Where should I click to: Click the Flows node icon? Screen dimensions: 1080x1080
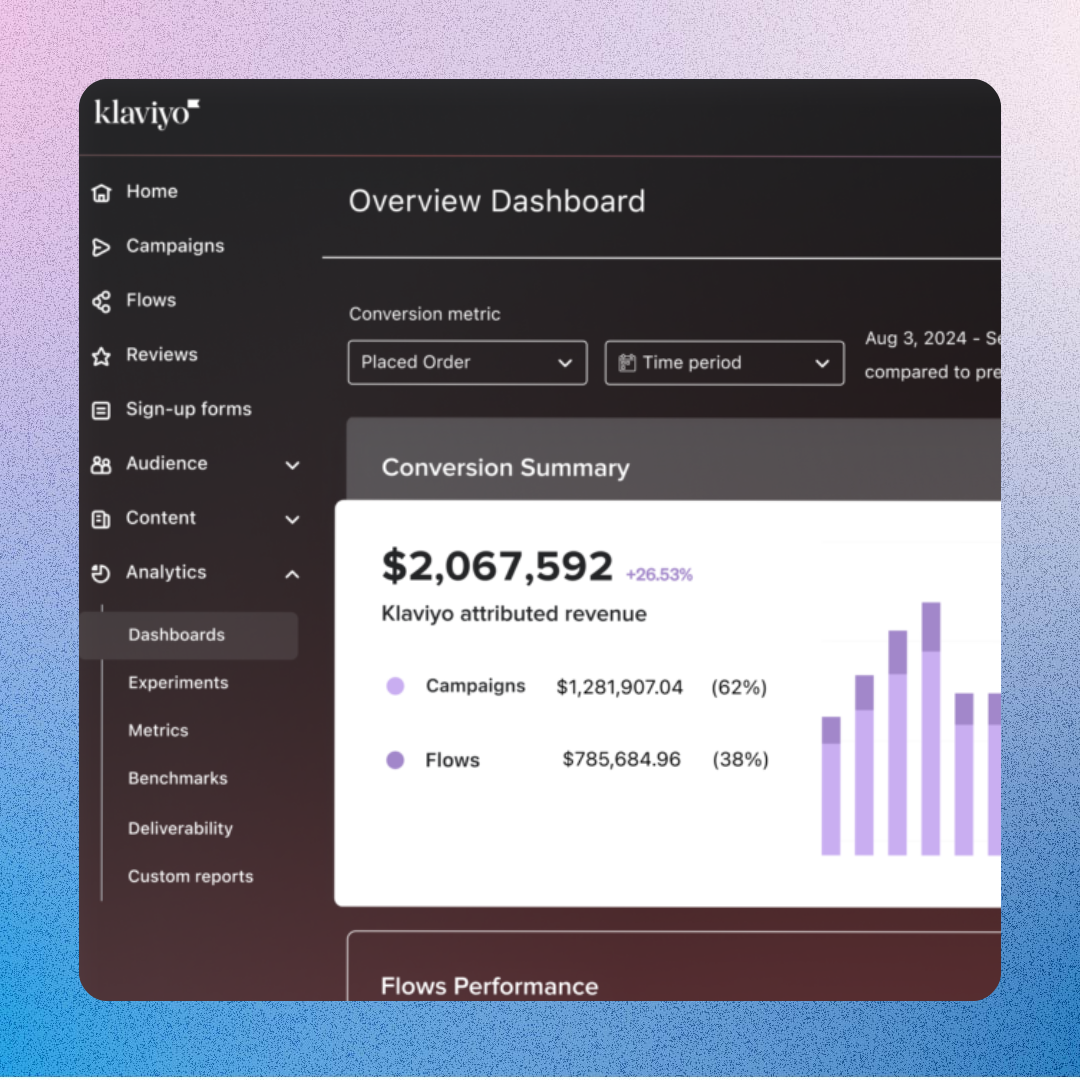(101, 301)
